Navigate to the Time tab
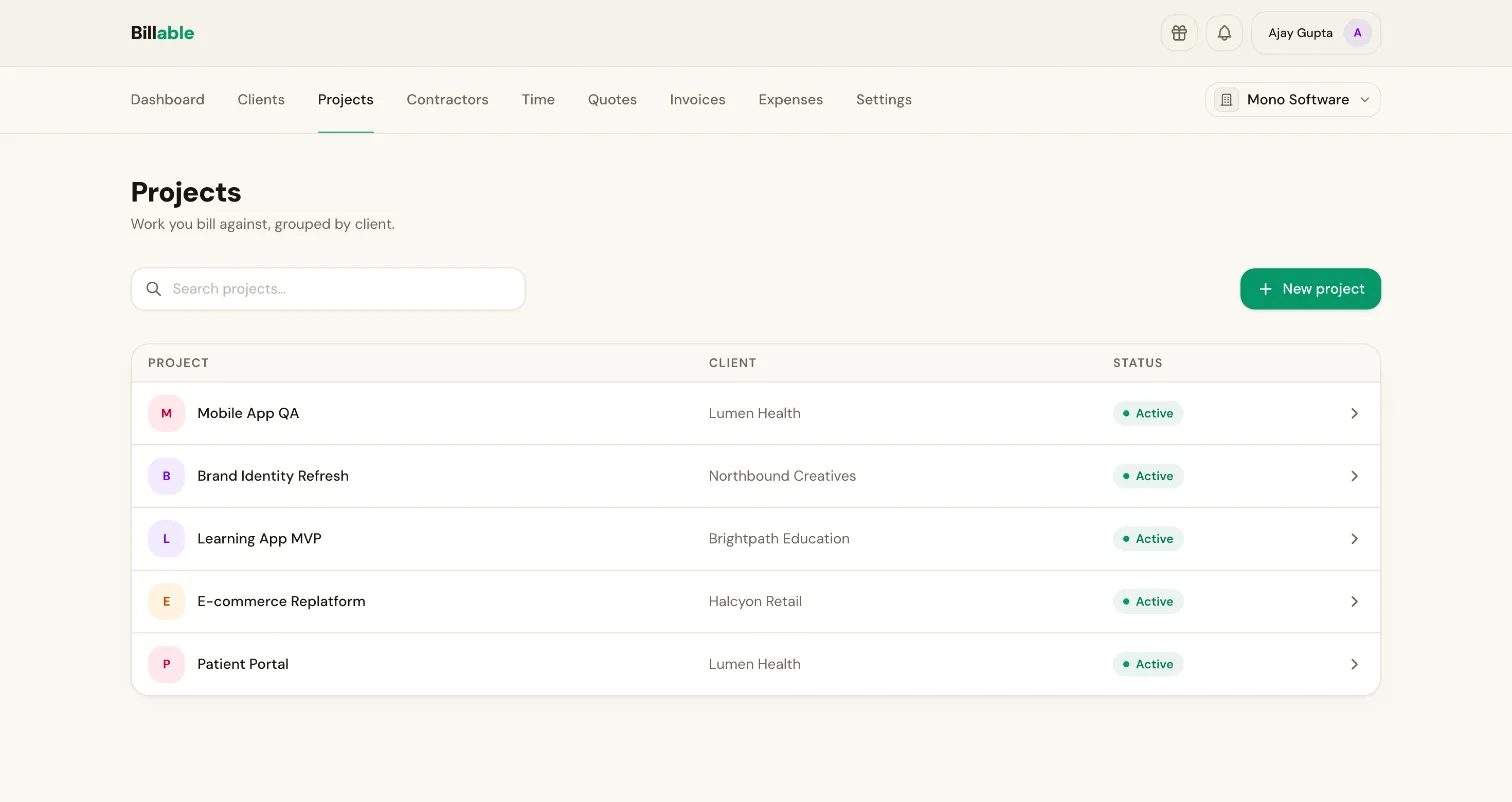This screenshot has height=802, width=1512. click(x=538, y=100)
